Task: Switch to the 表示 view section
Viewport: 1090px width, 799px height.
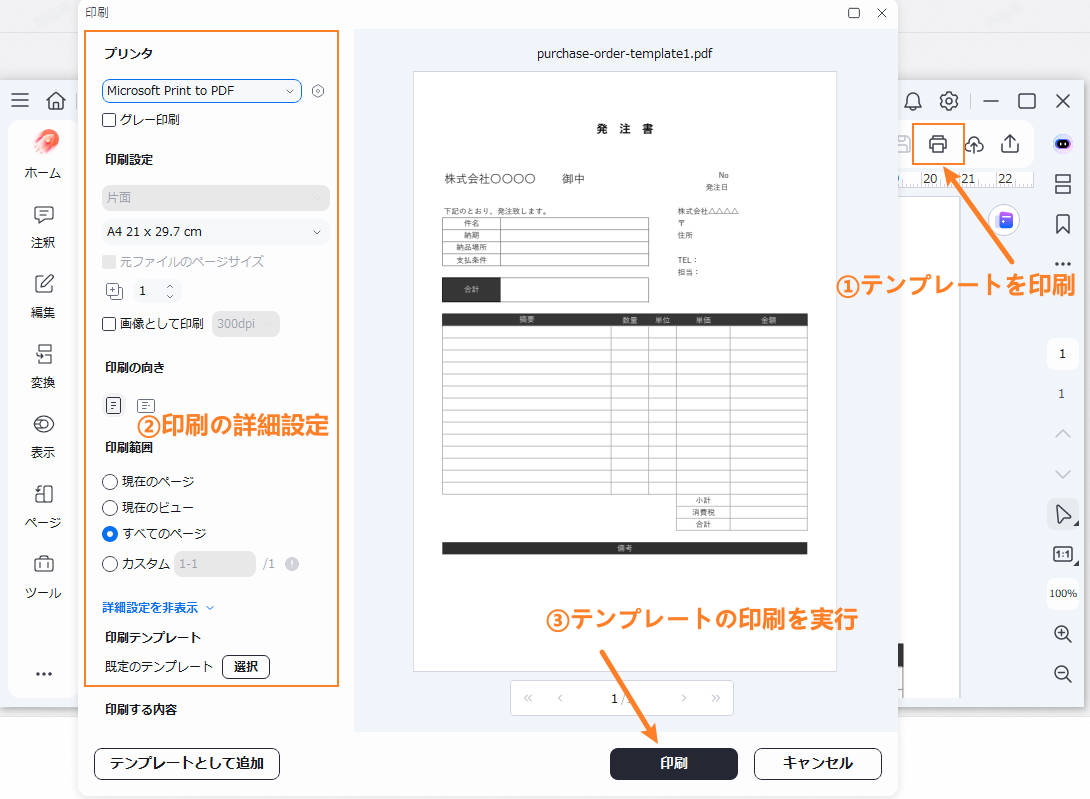Action: tap(42, 437)
